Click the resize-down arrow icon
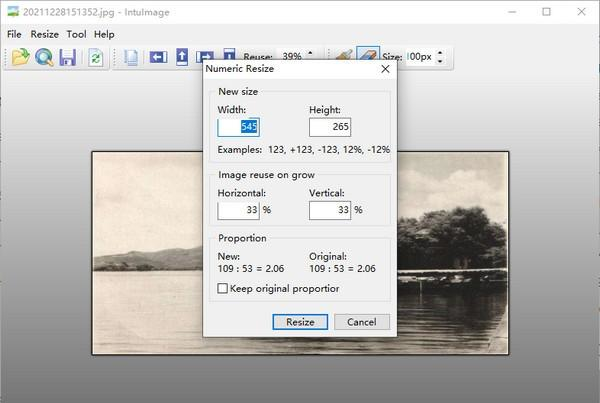Viewport: 600px width, 403px height. (229, 54)
